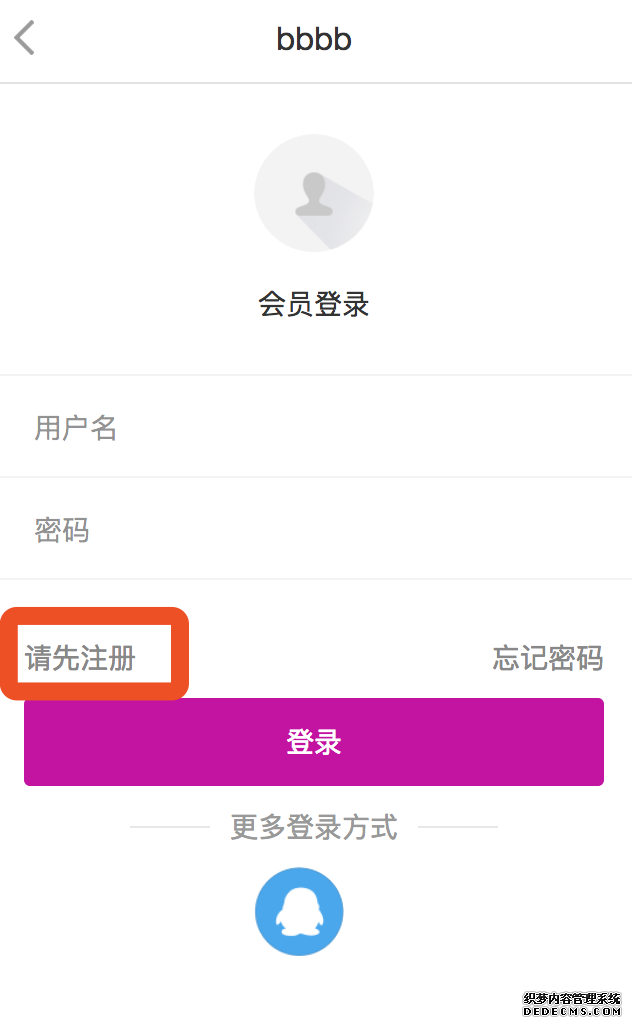Click the DEDECMS watermark logo
Viewport: 632px width, 1026px height.
pyautogui.click(x=572, y=1004)
